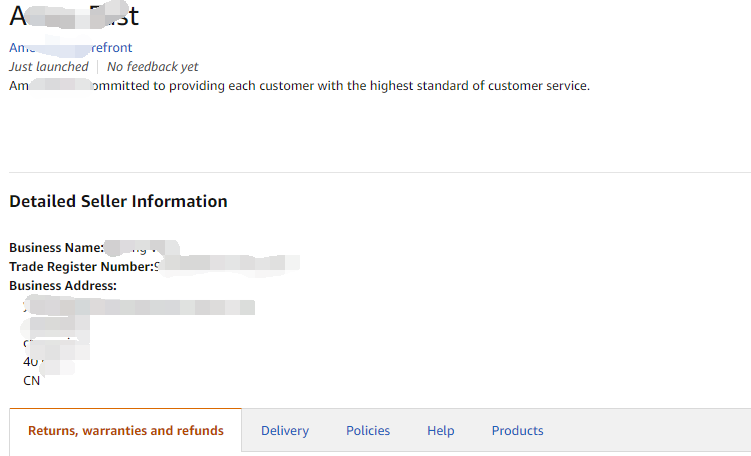The width and height of the screenshot is (751, 456).
Task: Click the Detailed Seller Information heading
Action: click(118, 201)
